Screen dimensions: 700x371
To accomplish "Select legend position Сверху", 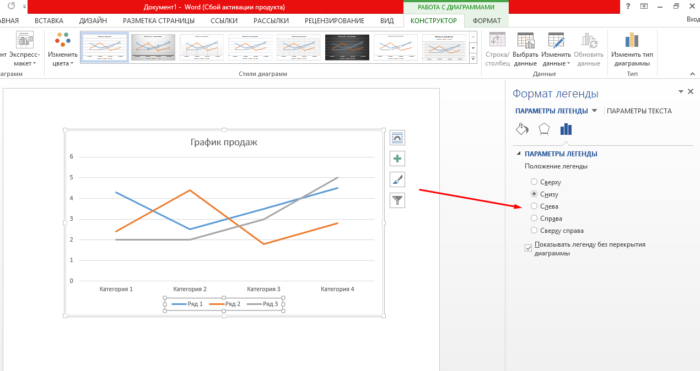I will (x=534, y=182).
